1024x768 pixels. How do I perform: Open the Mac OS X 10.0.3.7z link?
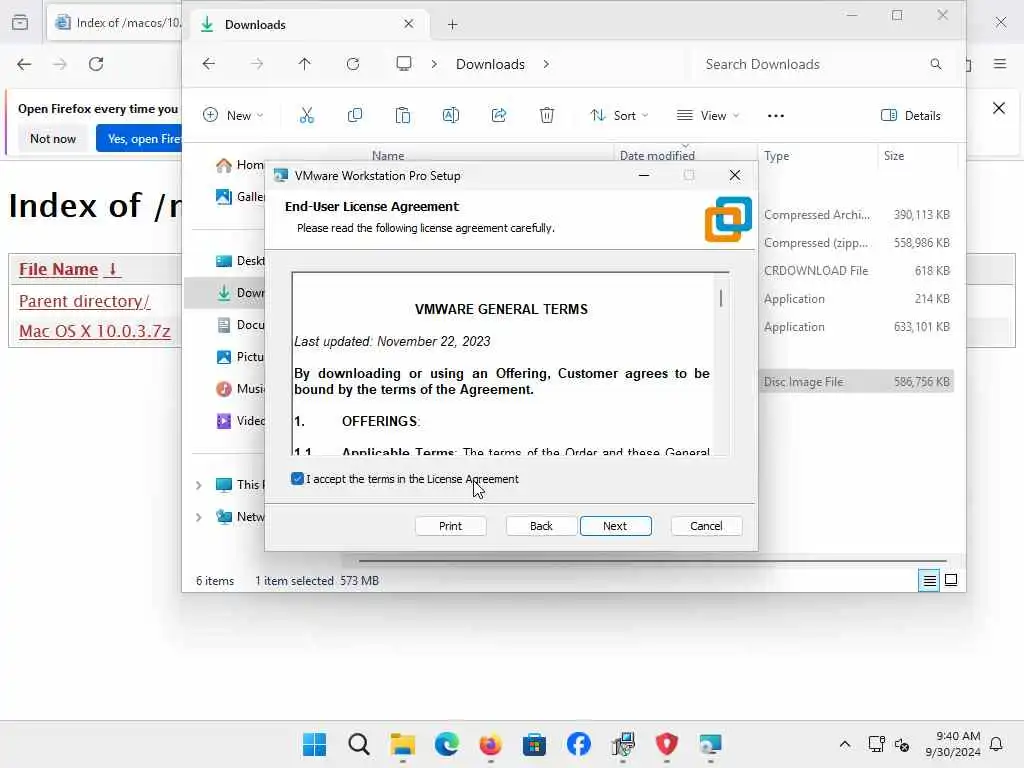point(95,331)
